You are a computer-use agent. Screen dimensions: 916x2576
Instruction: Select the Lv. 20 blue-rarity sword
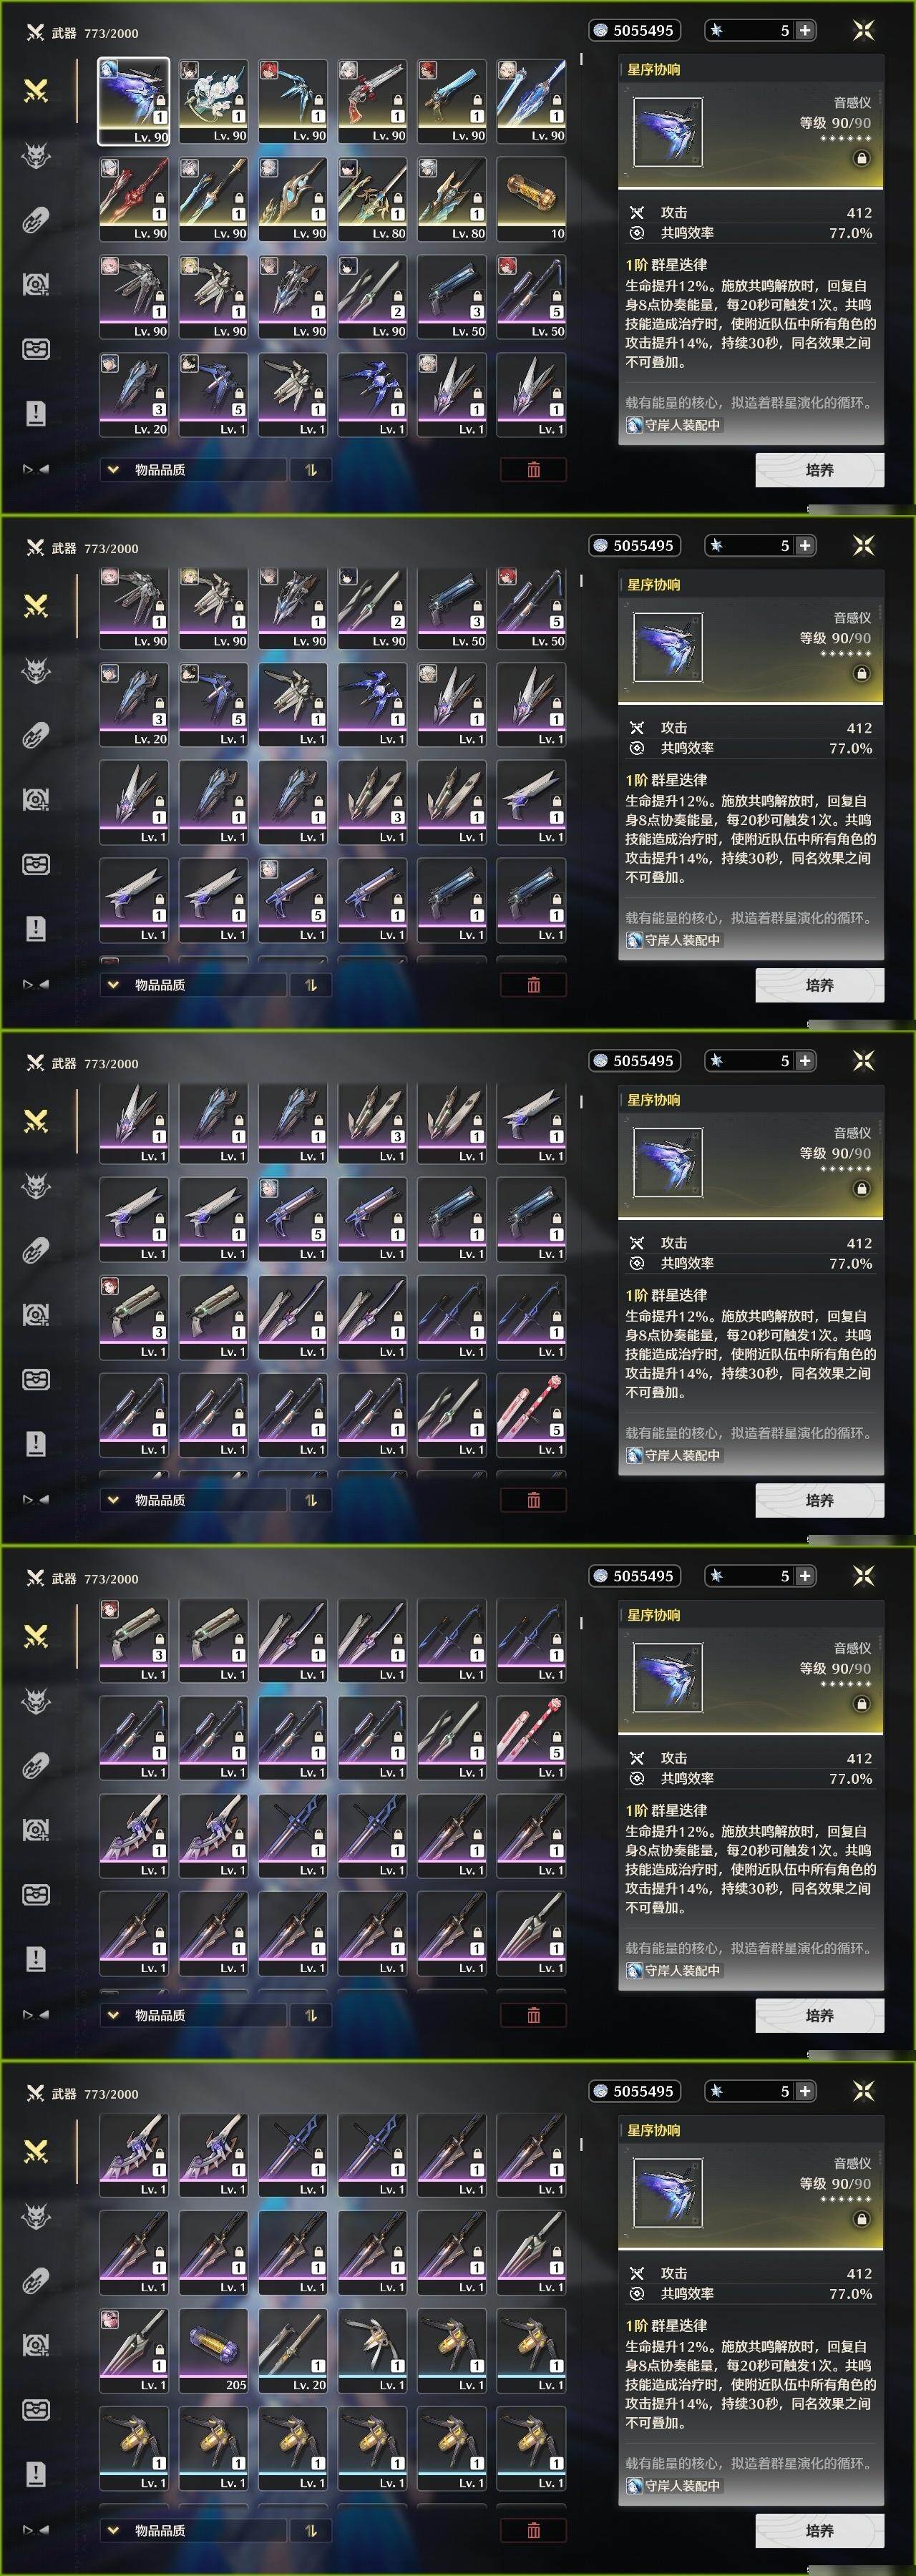(x=292, y=2351)
